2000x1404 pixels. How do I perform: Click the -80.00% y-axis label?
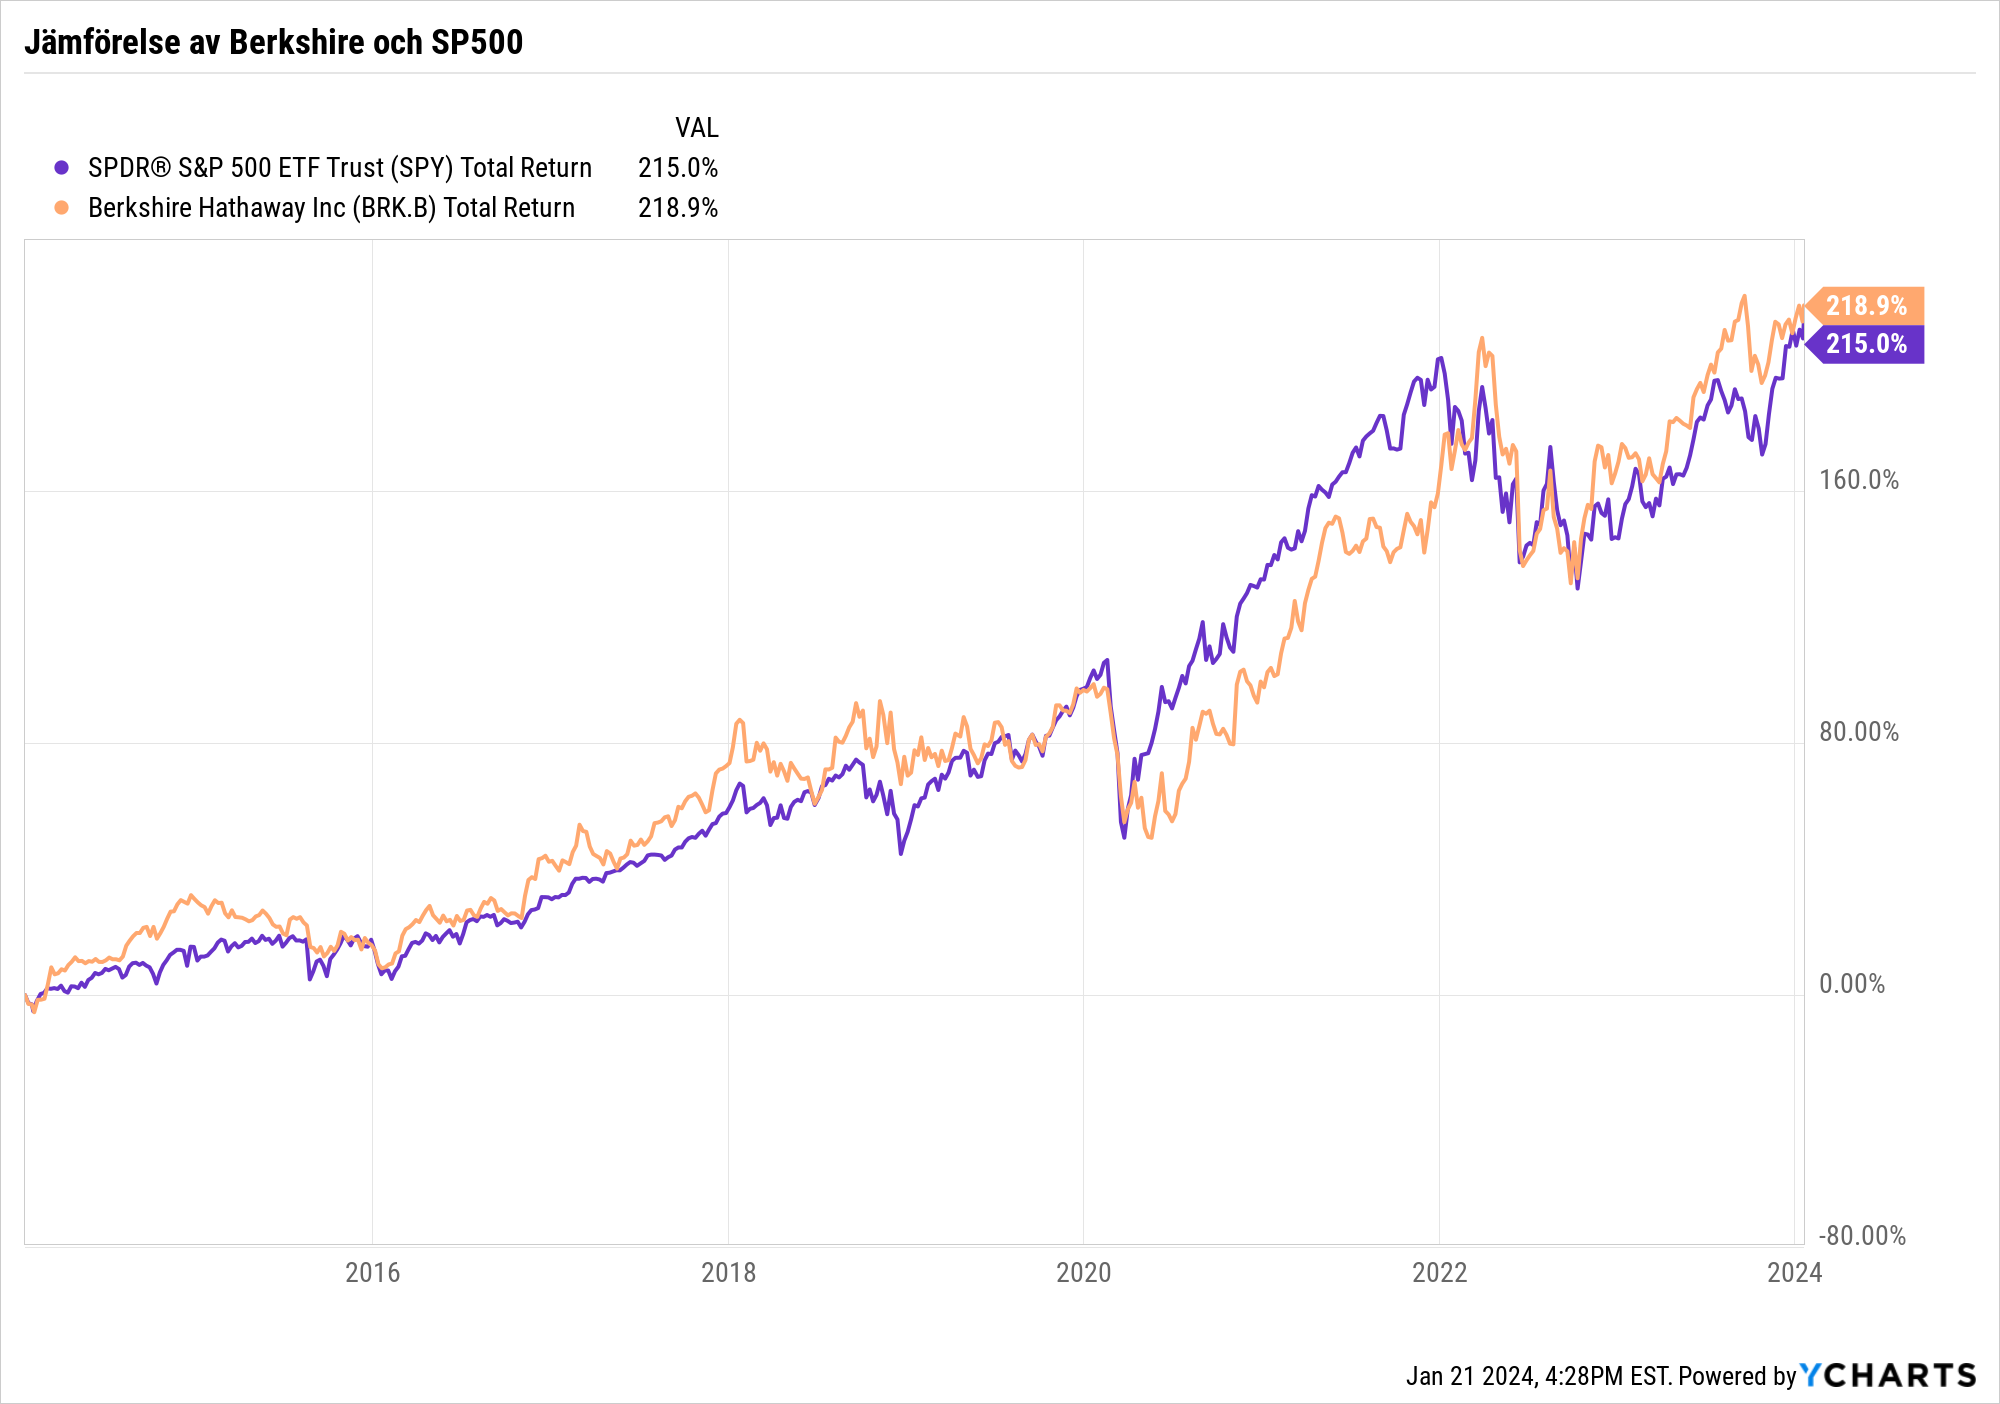tap(1861, 1236)
